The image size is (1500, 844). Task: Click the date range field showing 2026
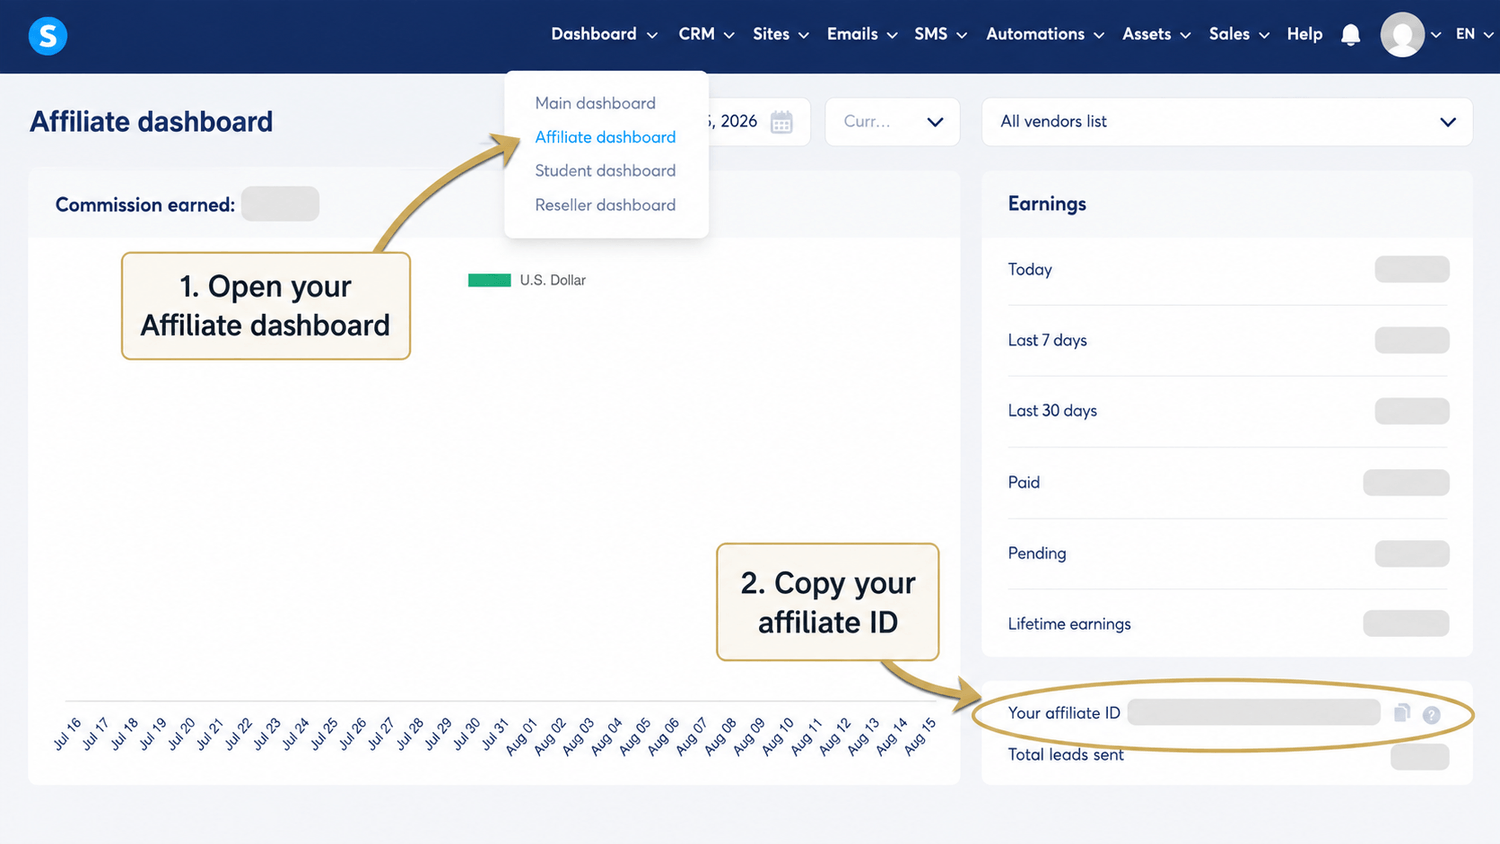click(x=758, y=122)
